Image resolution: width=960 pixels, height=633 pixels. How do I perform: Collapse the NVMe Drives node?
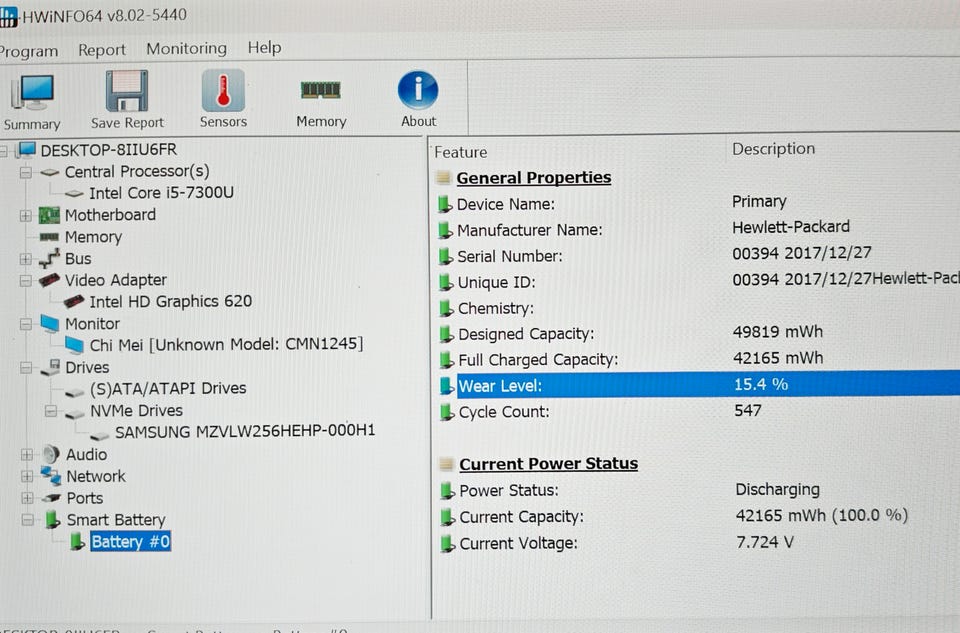tap(51, 411)
